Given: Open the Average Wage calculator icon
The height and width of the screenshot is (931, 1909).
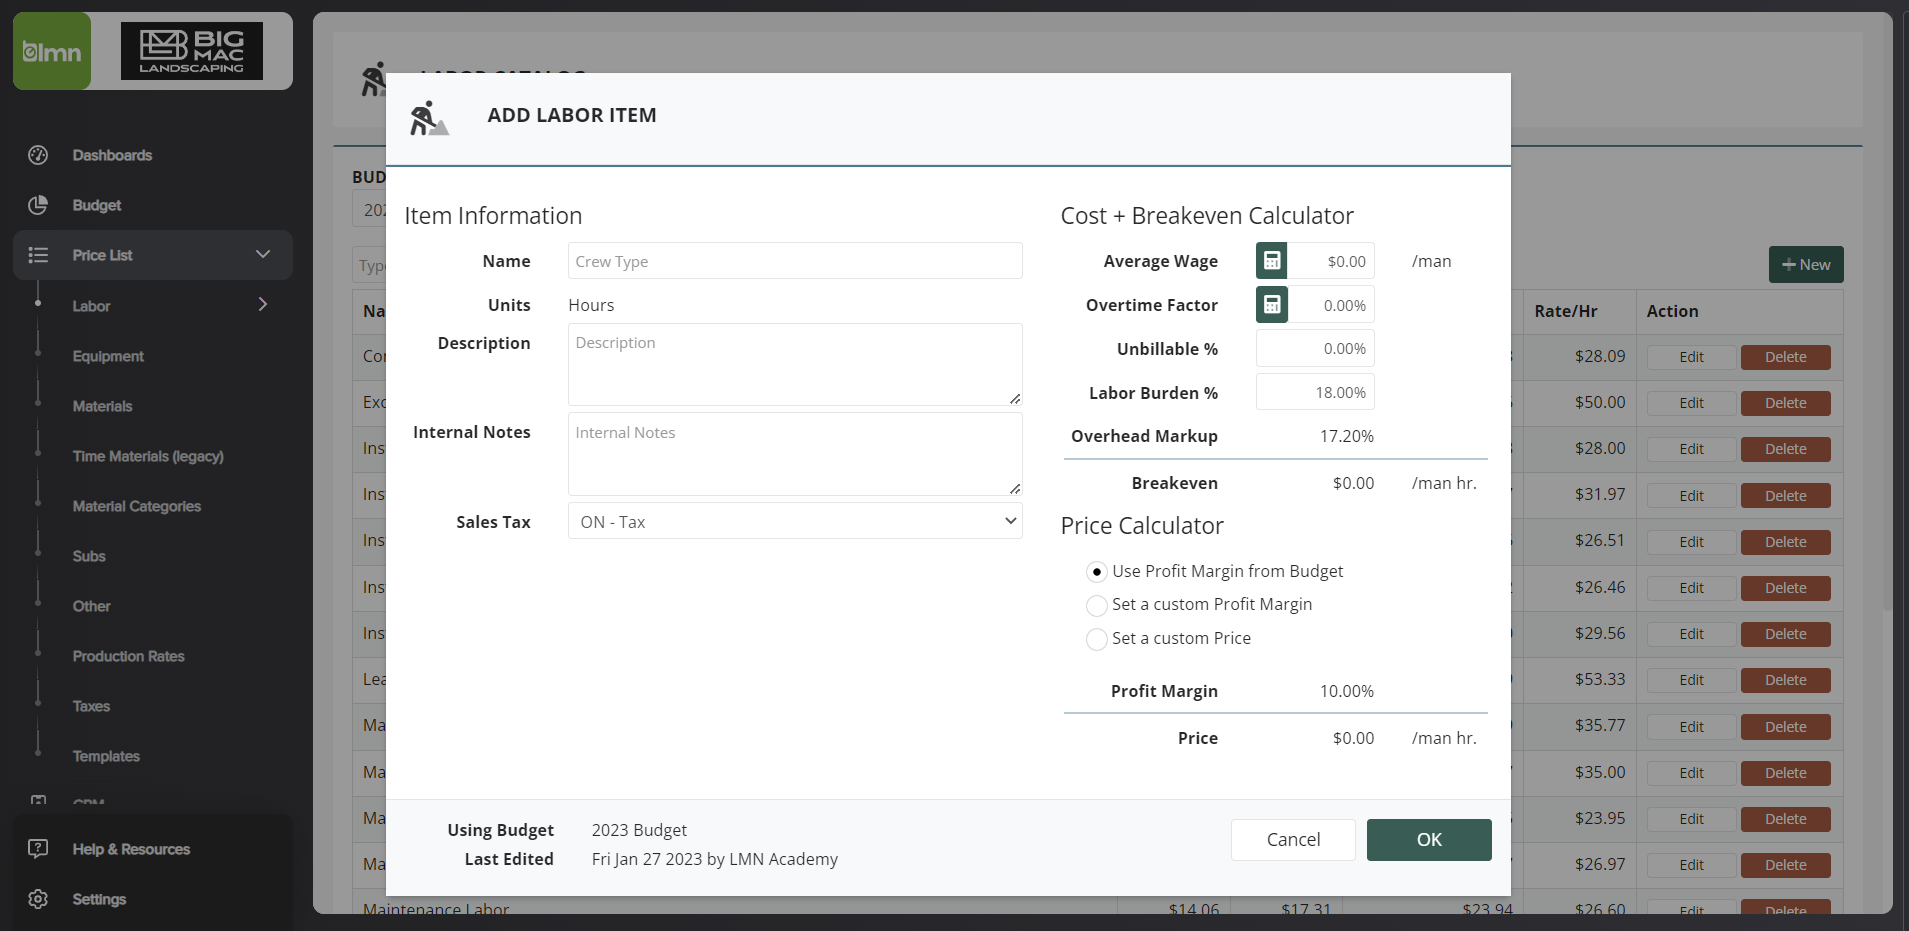Looking at the screenshot, I should pyautogui.click(x=1272, y=261).
